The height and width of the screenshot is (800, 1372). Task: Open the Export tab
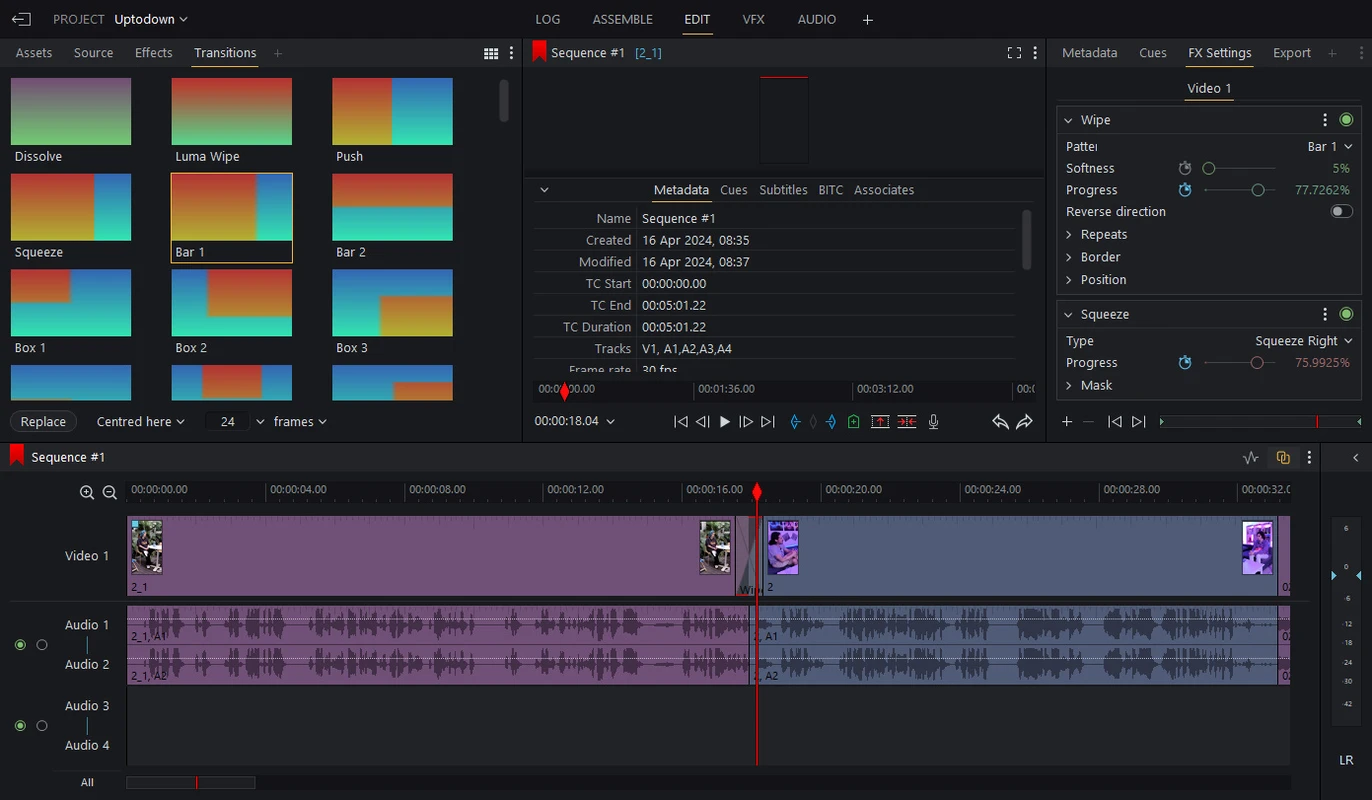(x=1291, y=53)
